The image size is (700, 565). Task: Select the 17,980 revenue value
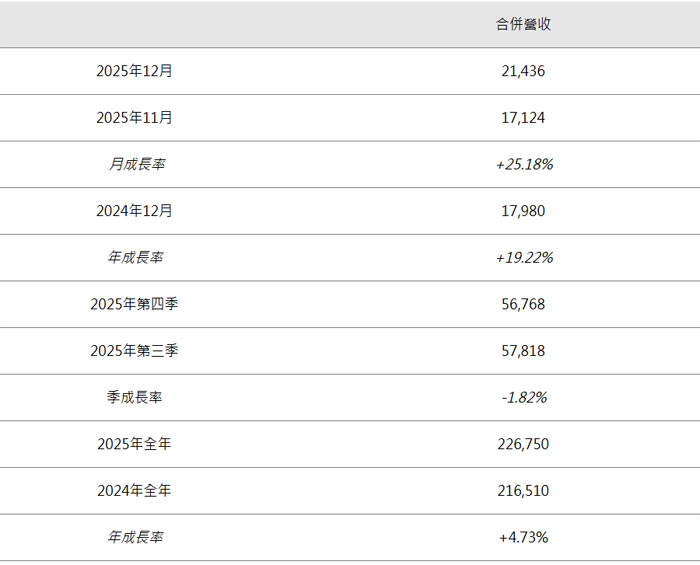523,211
